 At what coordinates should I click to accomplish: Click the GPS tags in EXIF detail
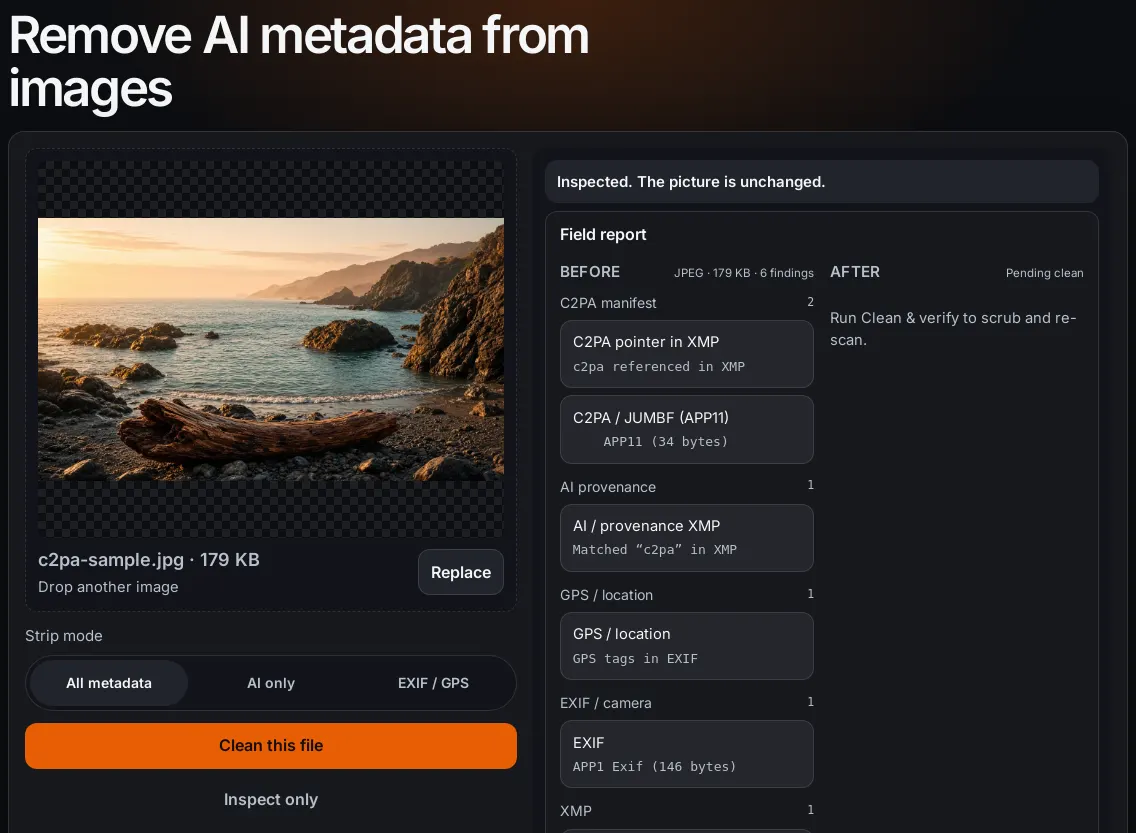point(635,658)
